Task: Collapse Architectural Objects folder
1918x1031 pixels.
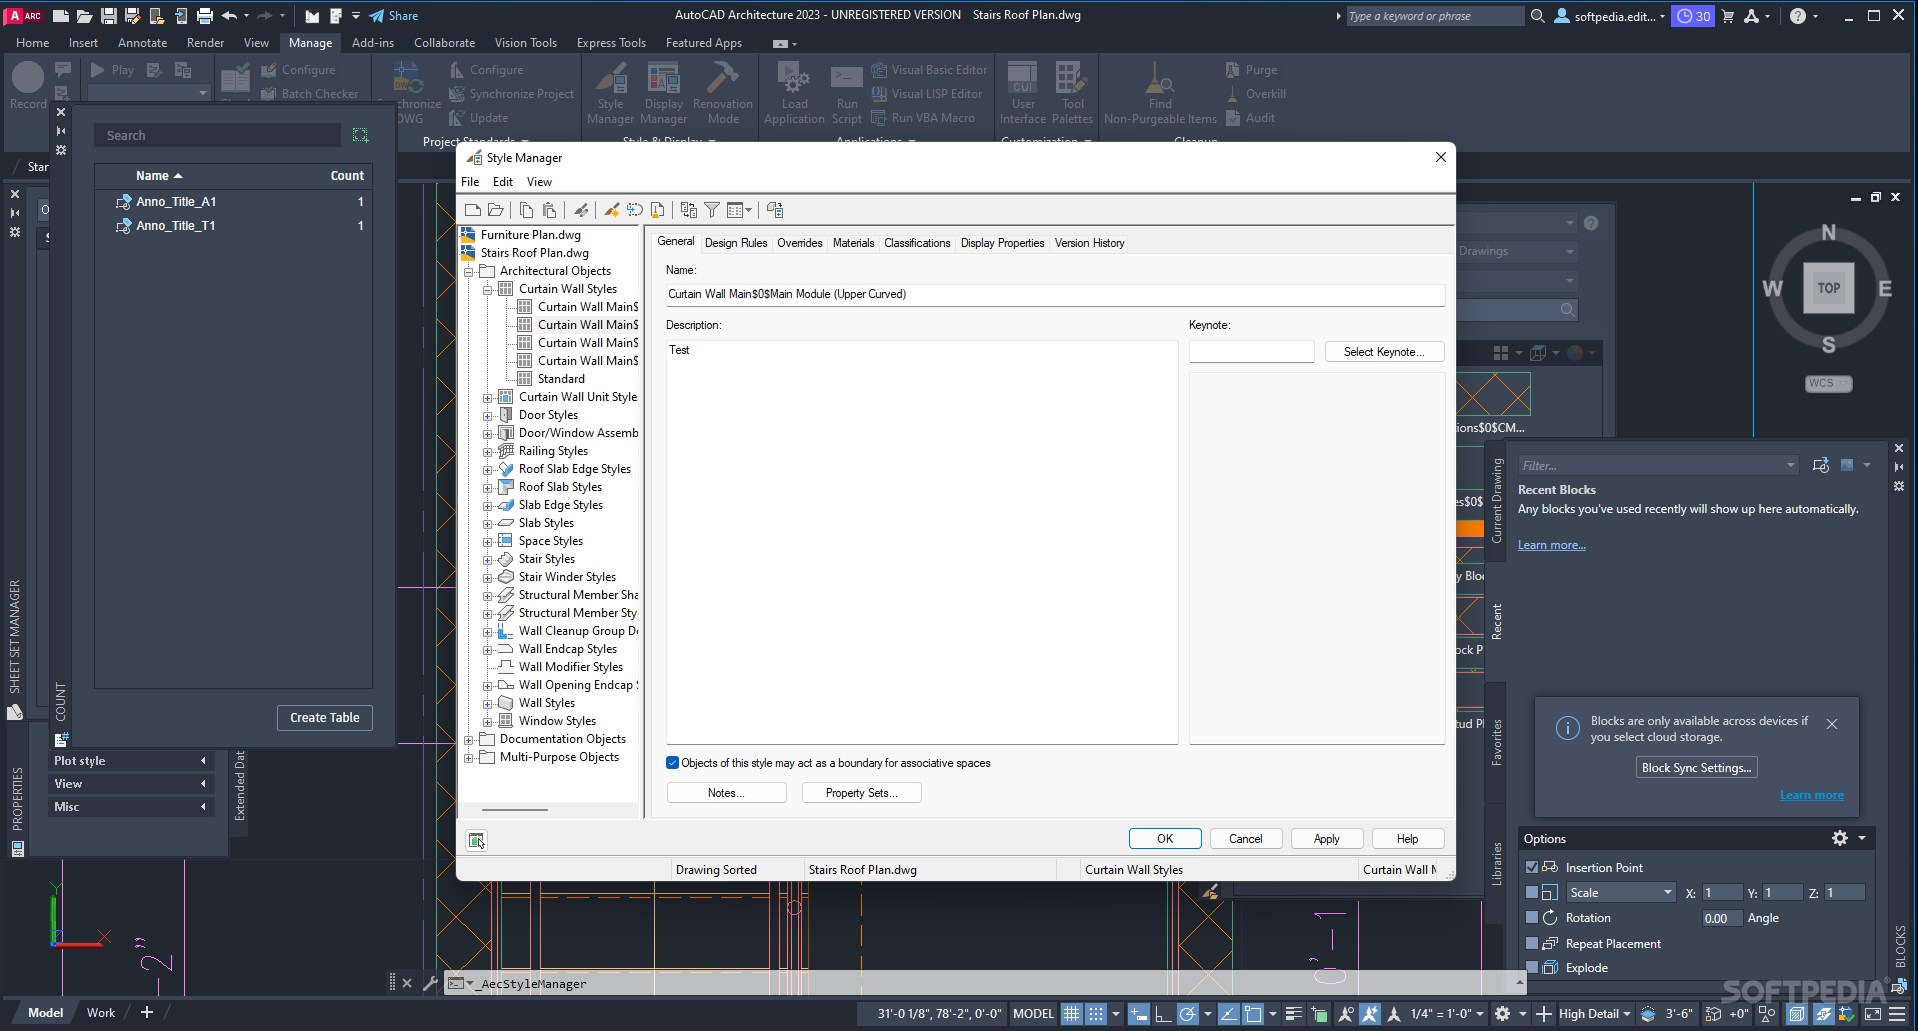Action: 468,271
